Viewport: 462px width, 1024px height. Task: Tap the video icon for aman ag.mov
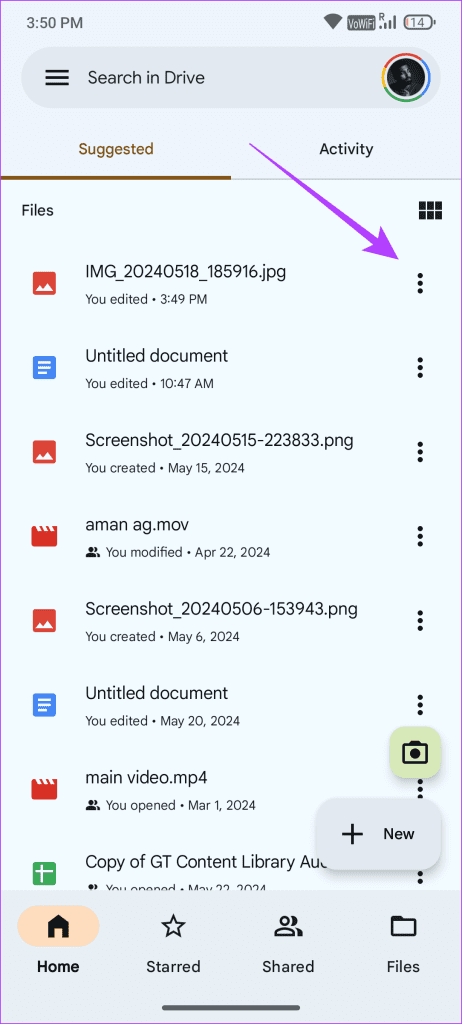click(44, 536)
